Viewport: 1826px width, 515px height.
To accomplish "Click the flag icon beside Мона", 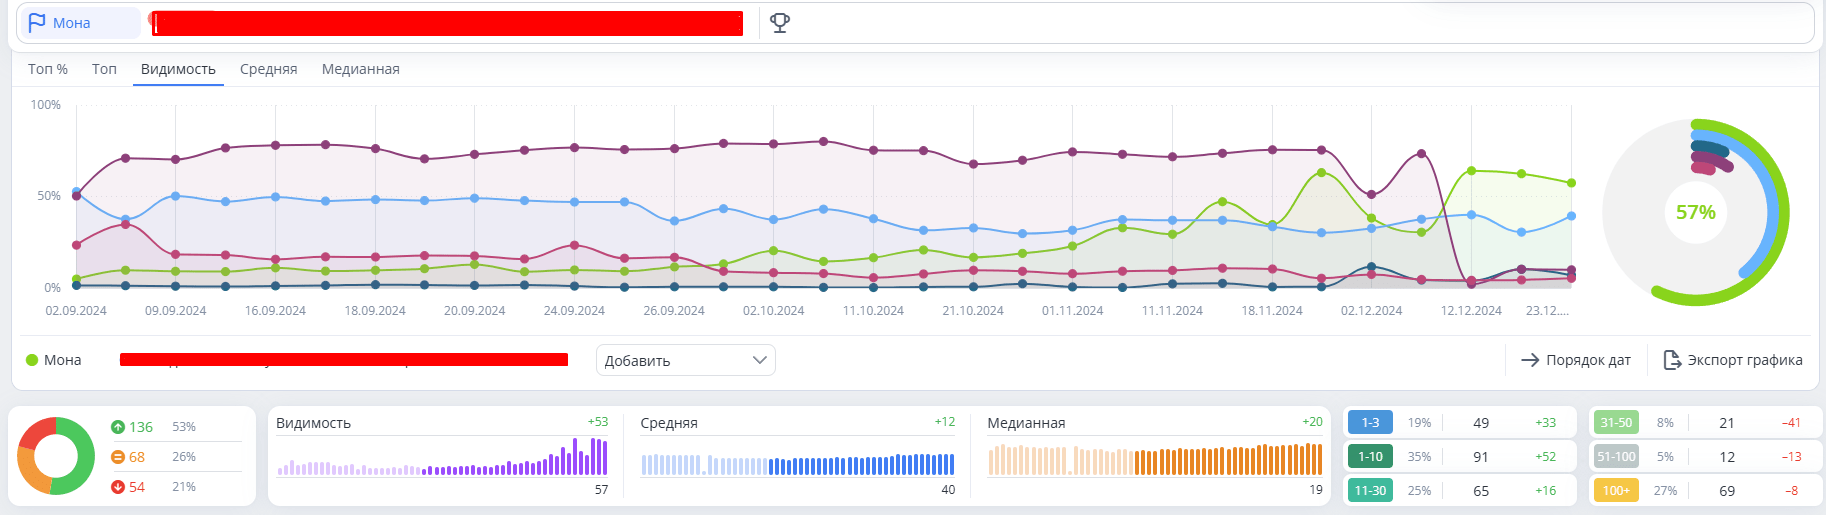I will [x=37, y=22].
